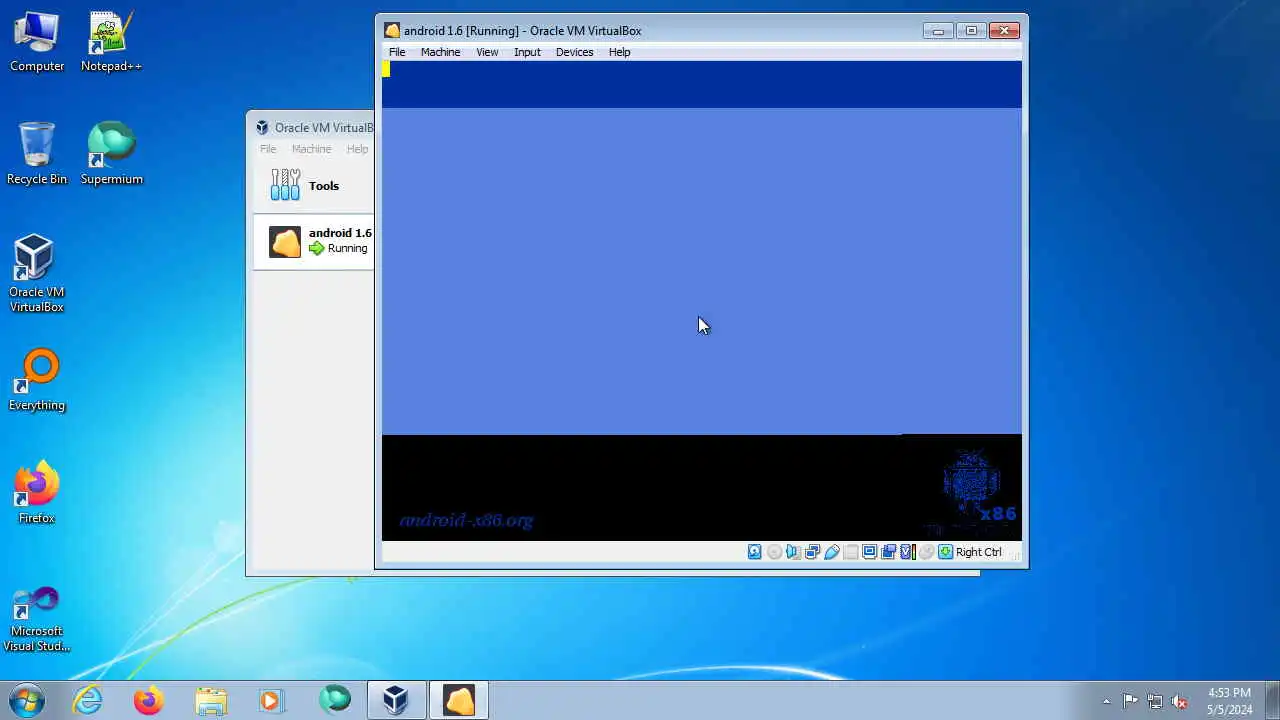Click the keyboard capture green arrow icon
The height and width of the screenshot is (720, 1280).
(x=946, y=552)
